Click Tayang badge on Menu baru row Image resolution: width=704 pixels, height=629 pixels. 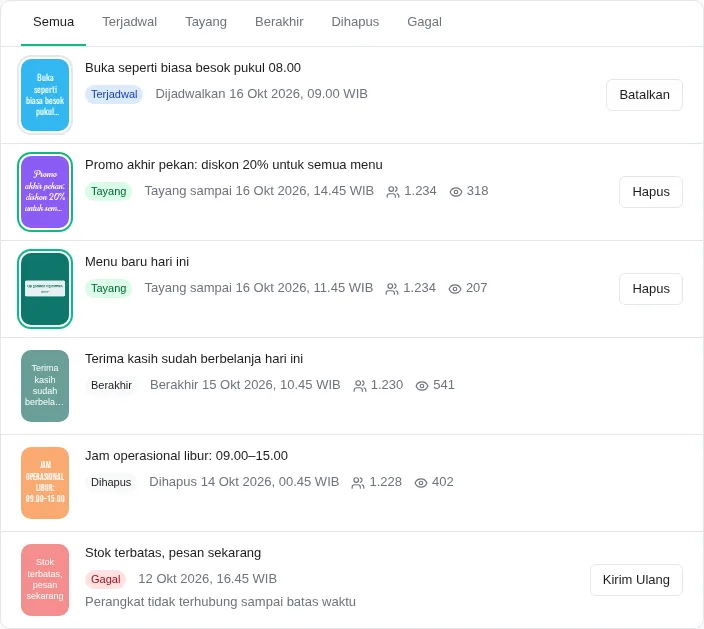(x=109, y=288)
